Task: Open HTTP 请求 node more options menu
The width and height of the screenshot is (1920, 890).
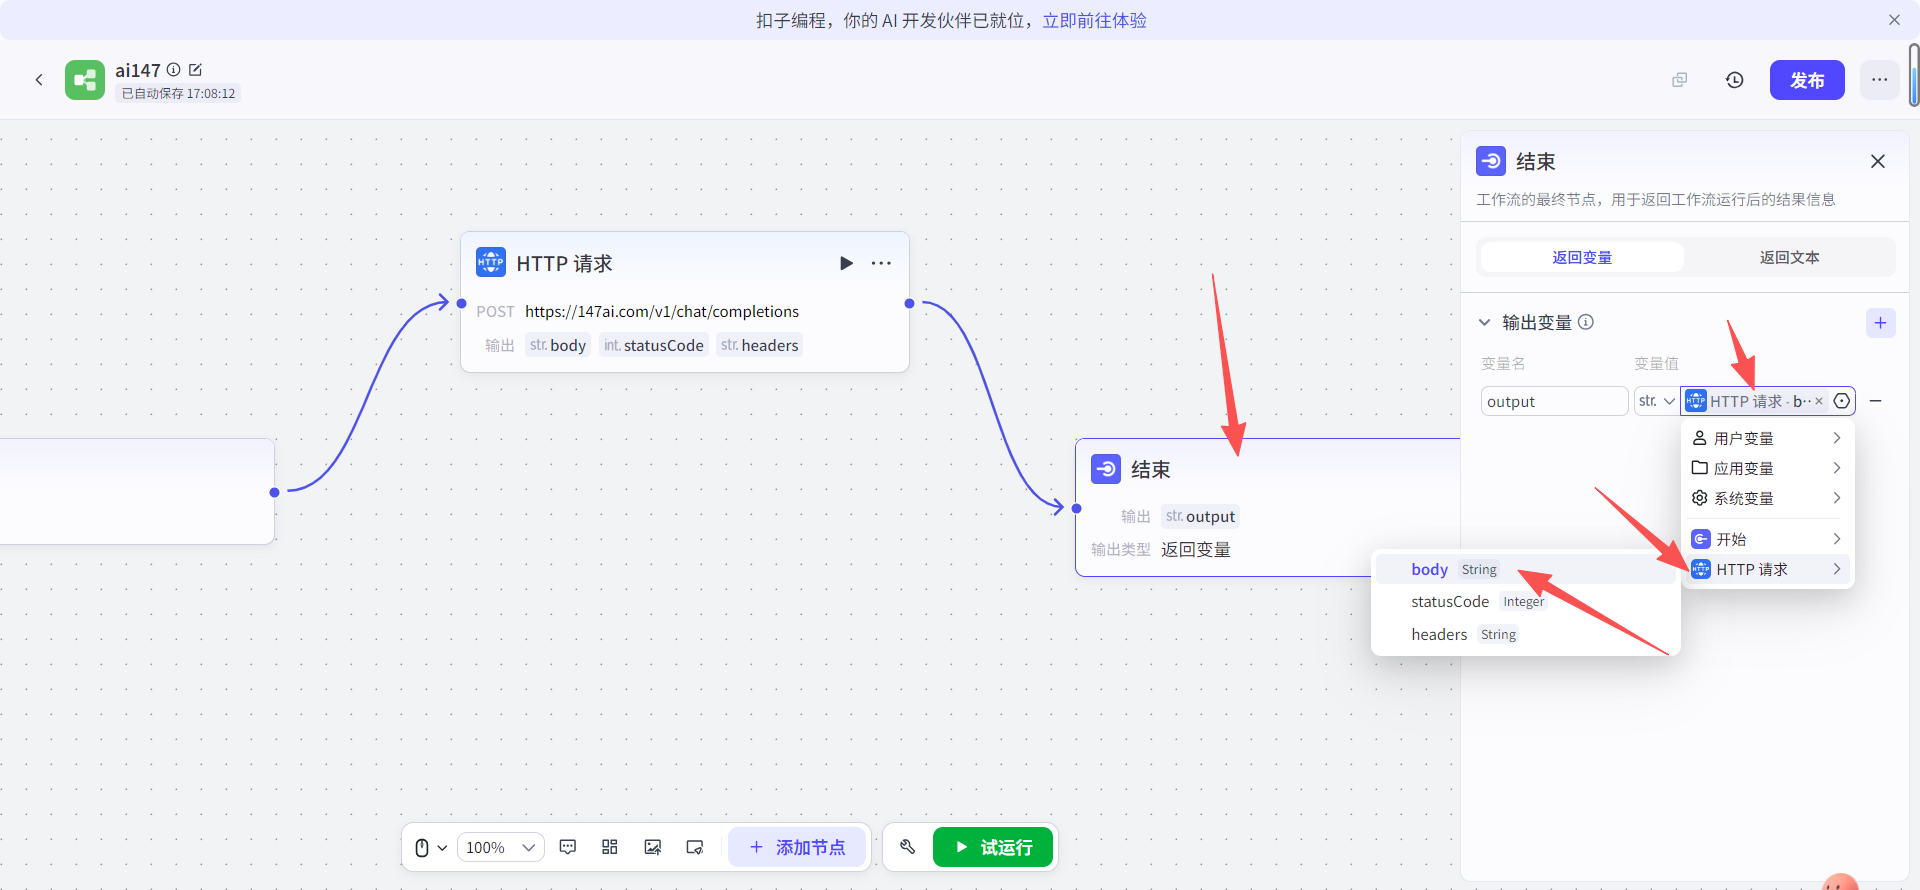Action: [881, 263]
